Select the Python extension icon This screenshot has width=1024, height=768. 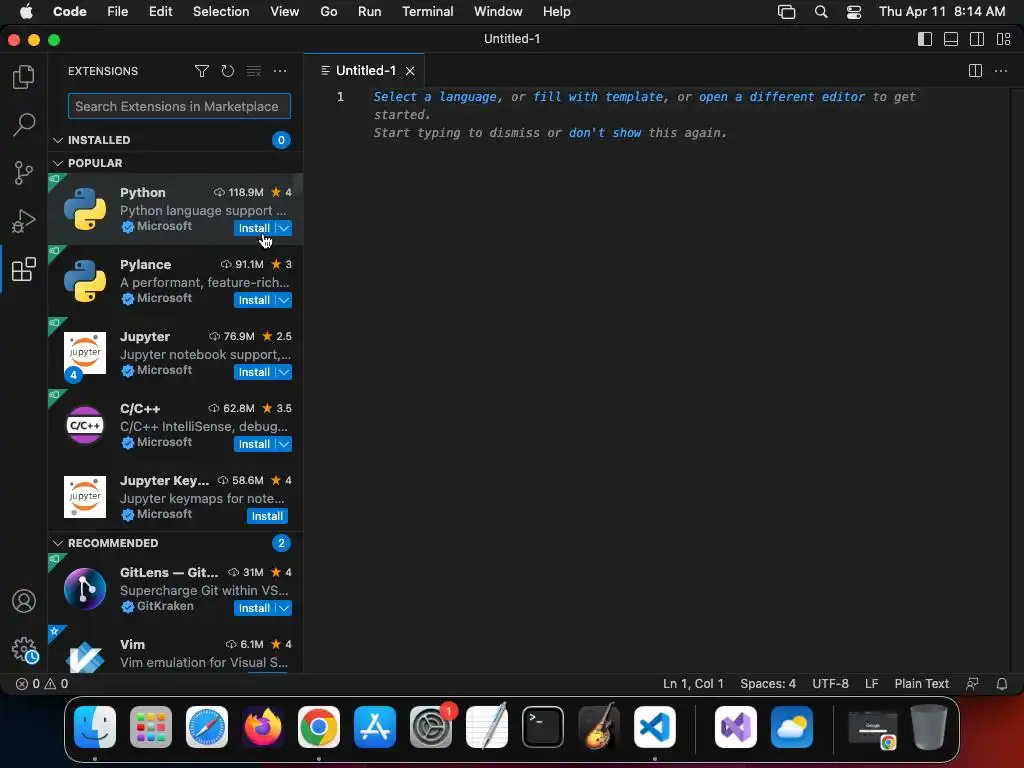[85, 209]
